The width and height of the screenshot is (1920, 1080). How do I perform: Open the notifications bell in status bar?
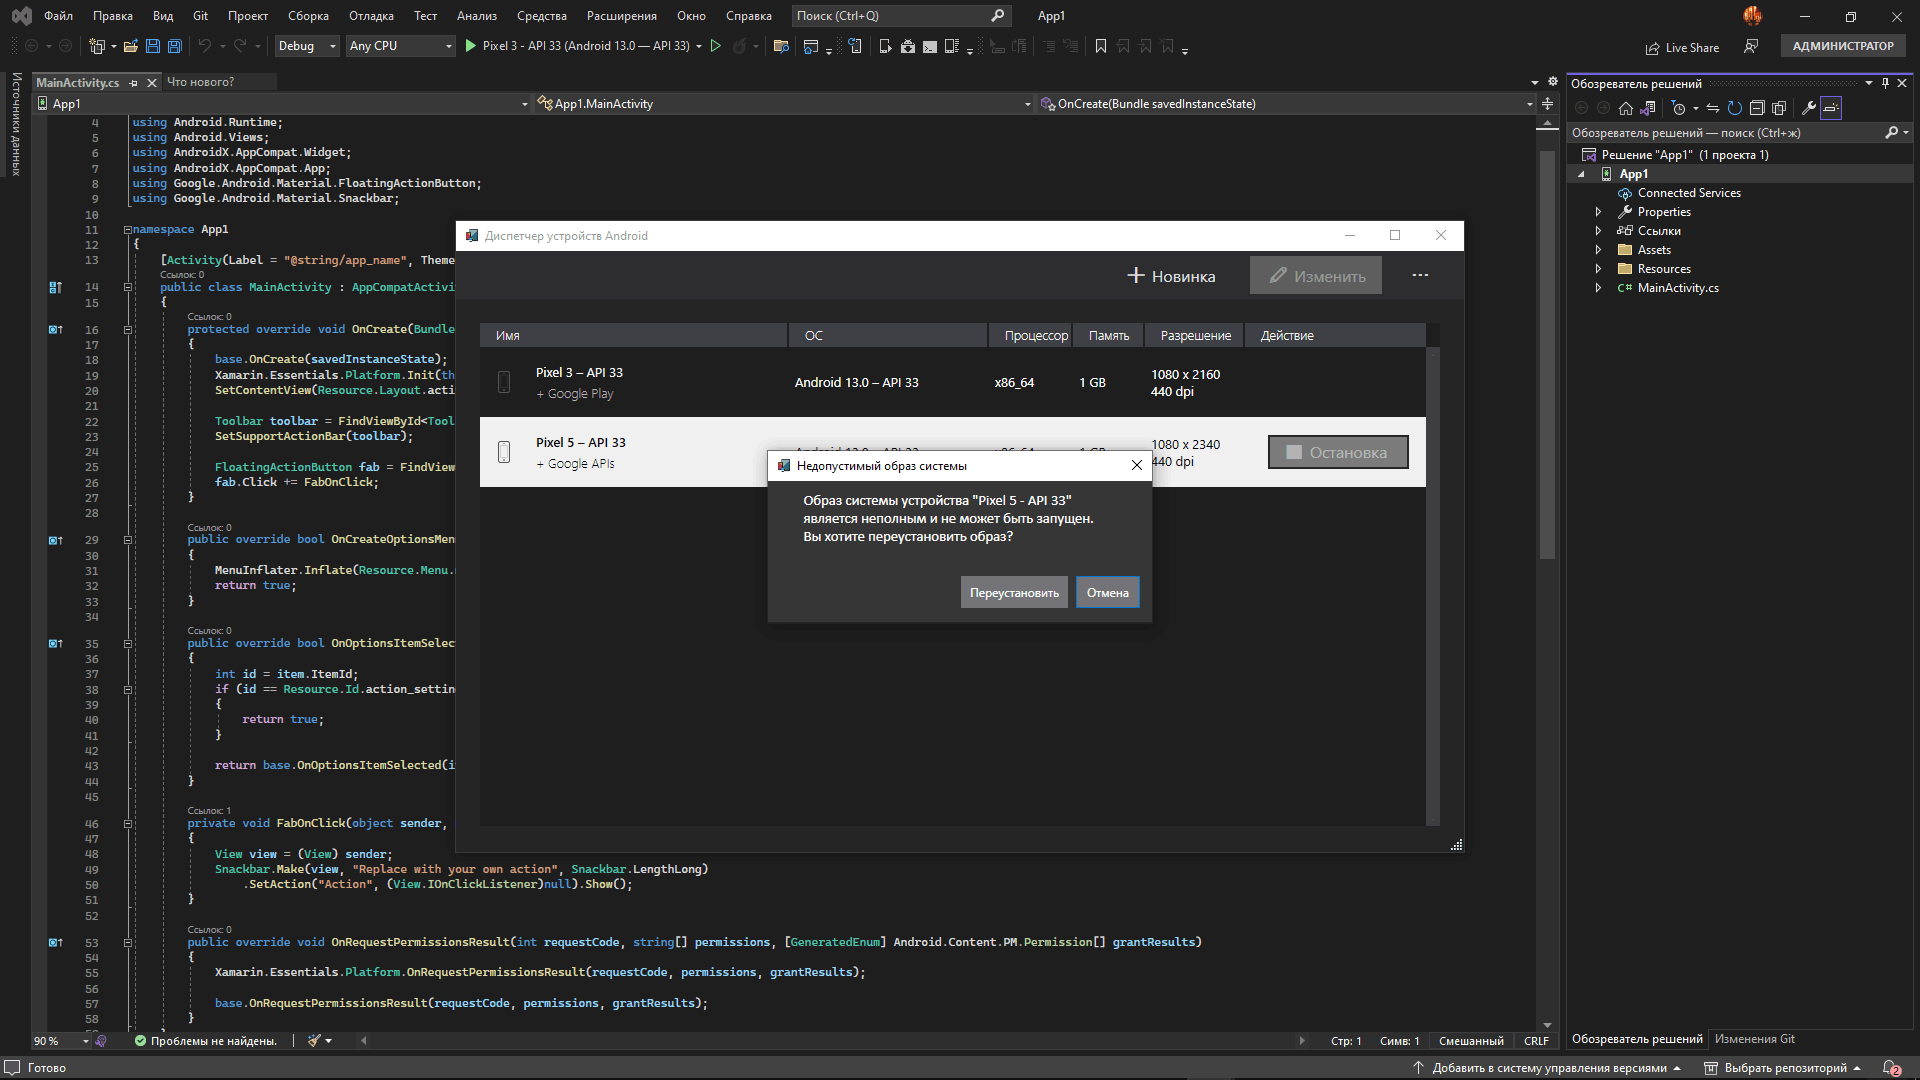click(x=1891, y=1068)
